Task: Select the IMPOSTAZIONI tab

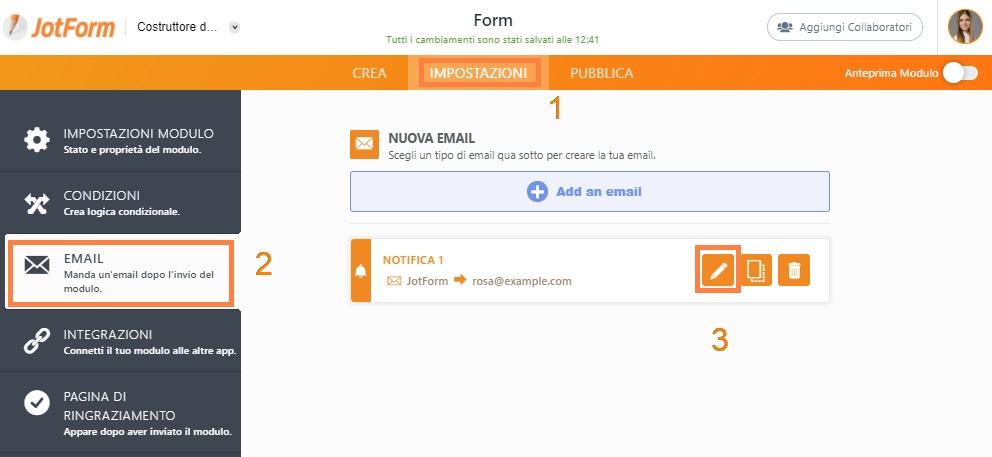Action: point(478,73)
